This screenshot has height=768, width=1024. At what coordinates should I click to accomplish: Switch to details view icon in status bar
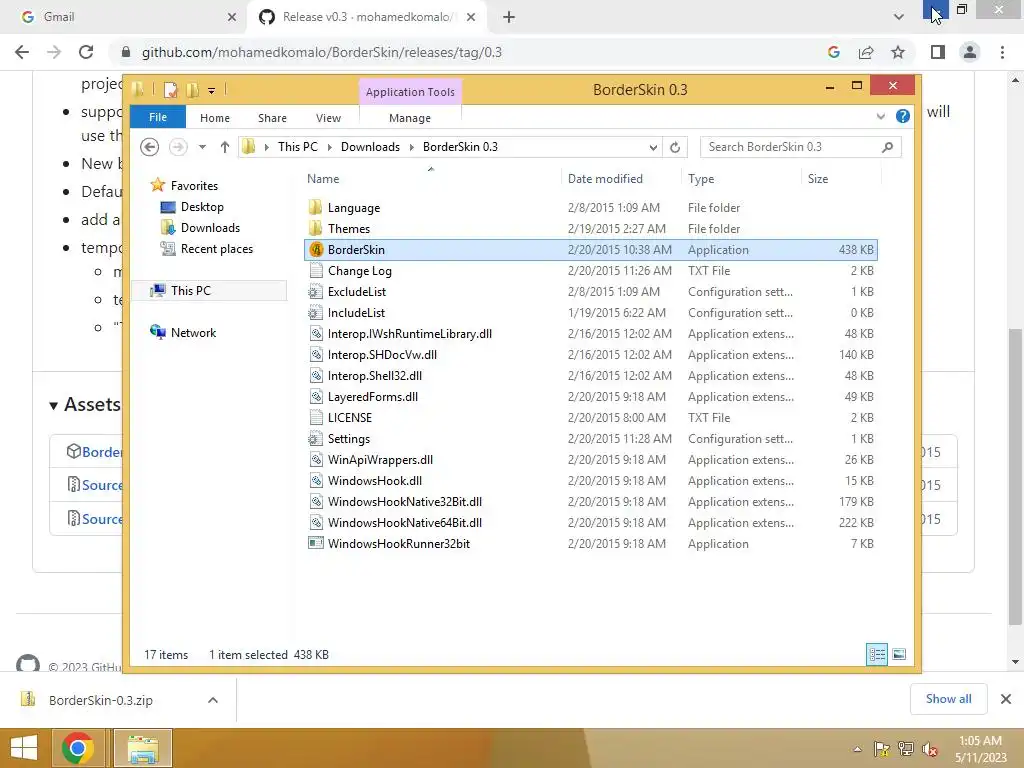click(876, 654)
